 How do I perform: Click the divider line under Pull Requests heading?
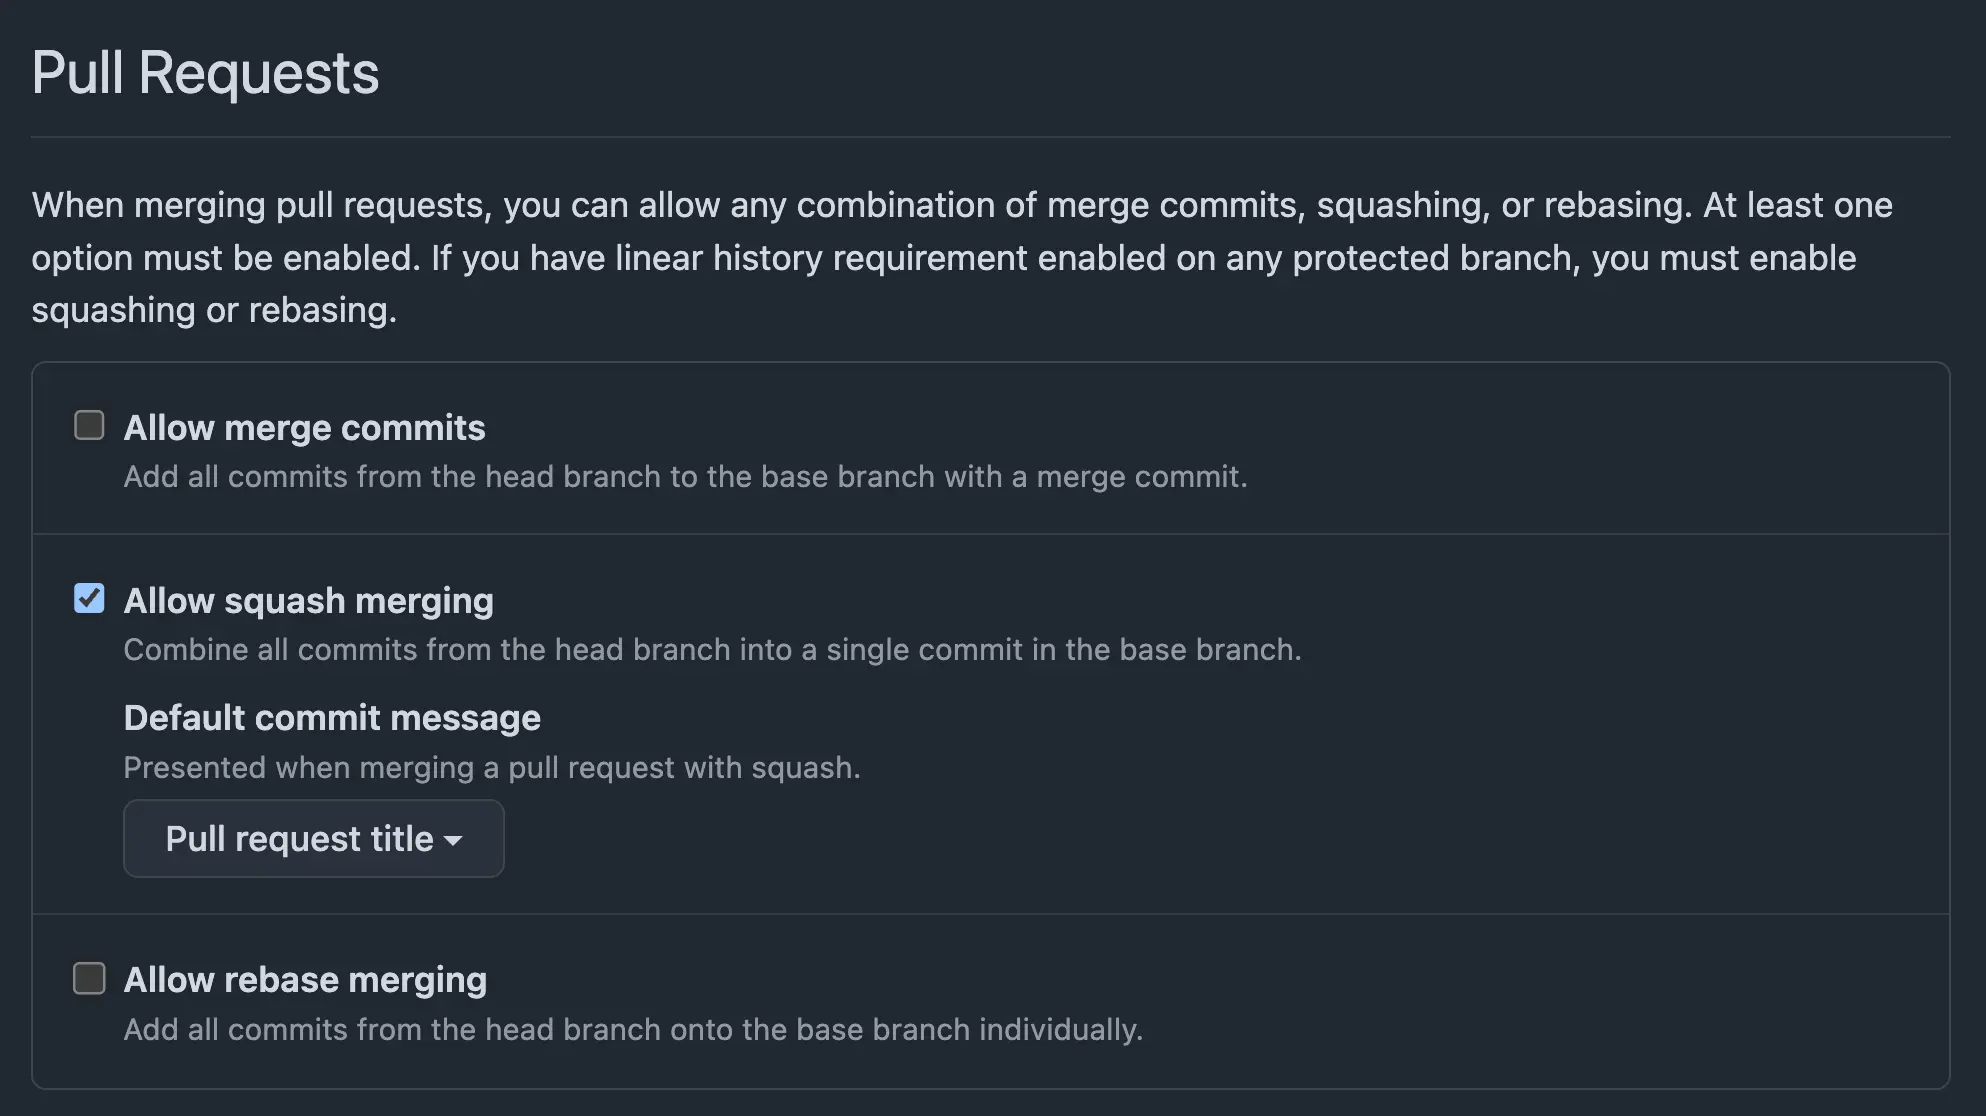pyautogui.click(x=990, y=137)
